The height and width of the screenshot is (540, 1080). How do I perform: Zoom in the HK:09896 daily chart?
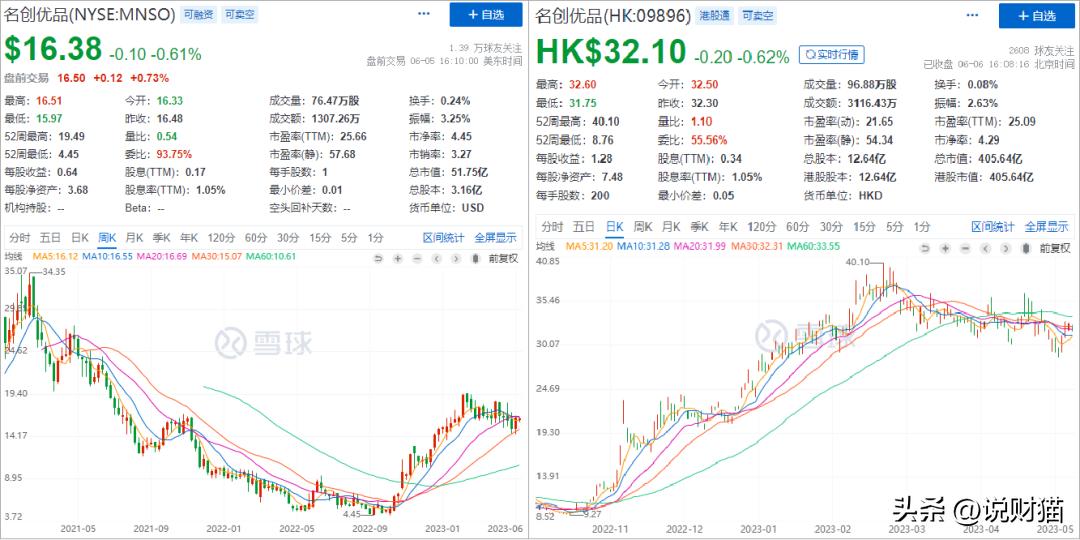946,248
